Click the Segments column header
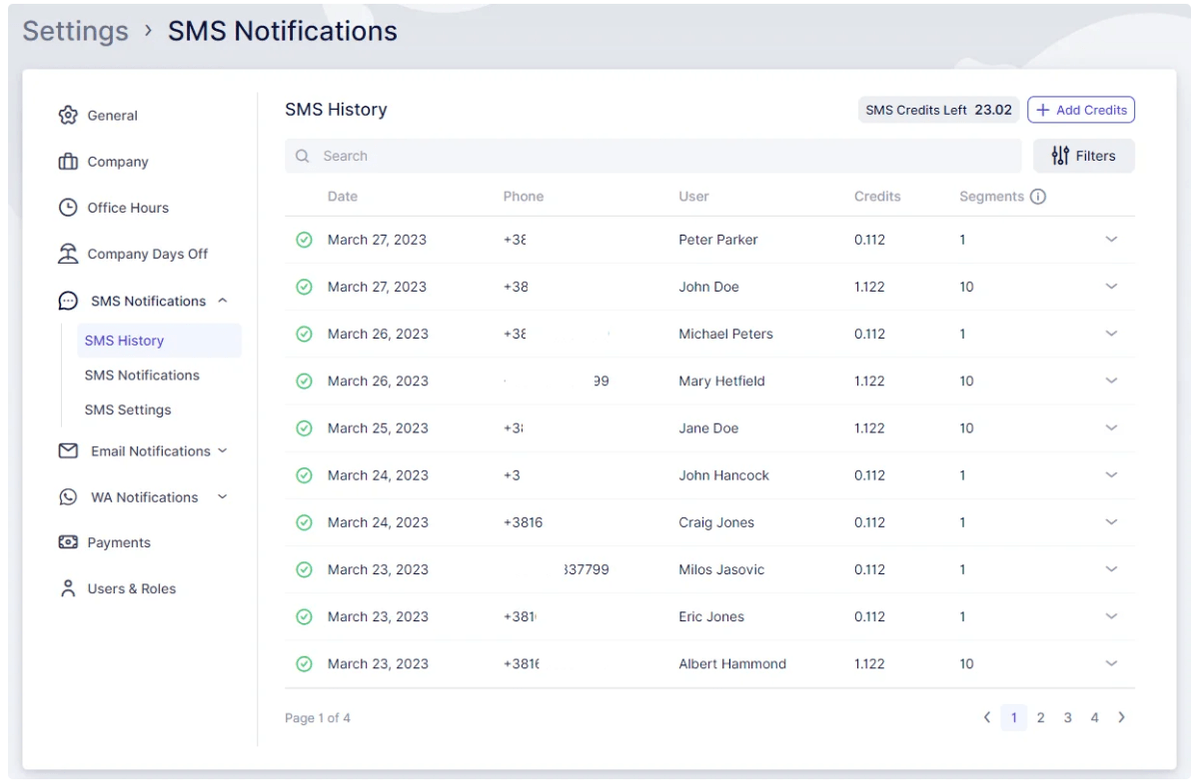Screen dimensions: 1200x784 (x=991, y=197)
